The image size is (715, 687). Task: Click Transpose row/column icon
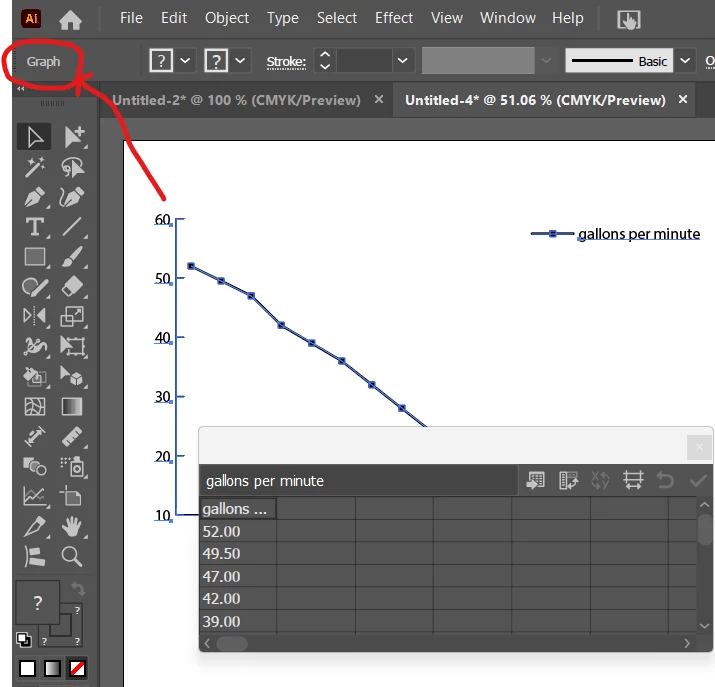tap(568, 480)
